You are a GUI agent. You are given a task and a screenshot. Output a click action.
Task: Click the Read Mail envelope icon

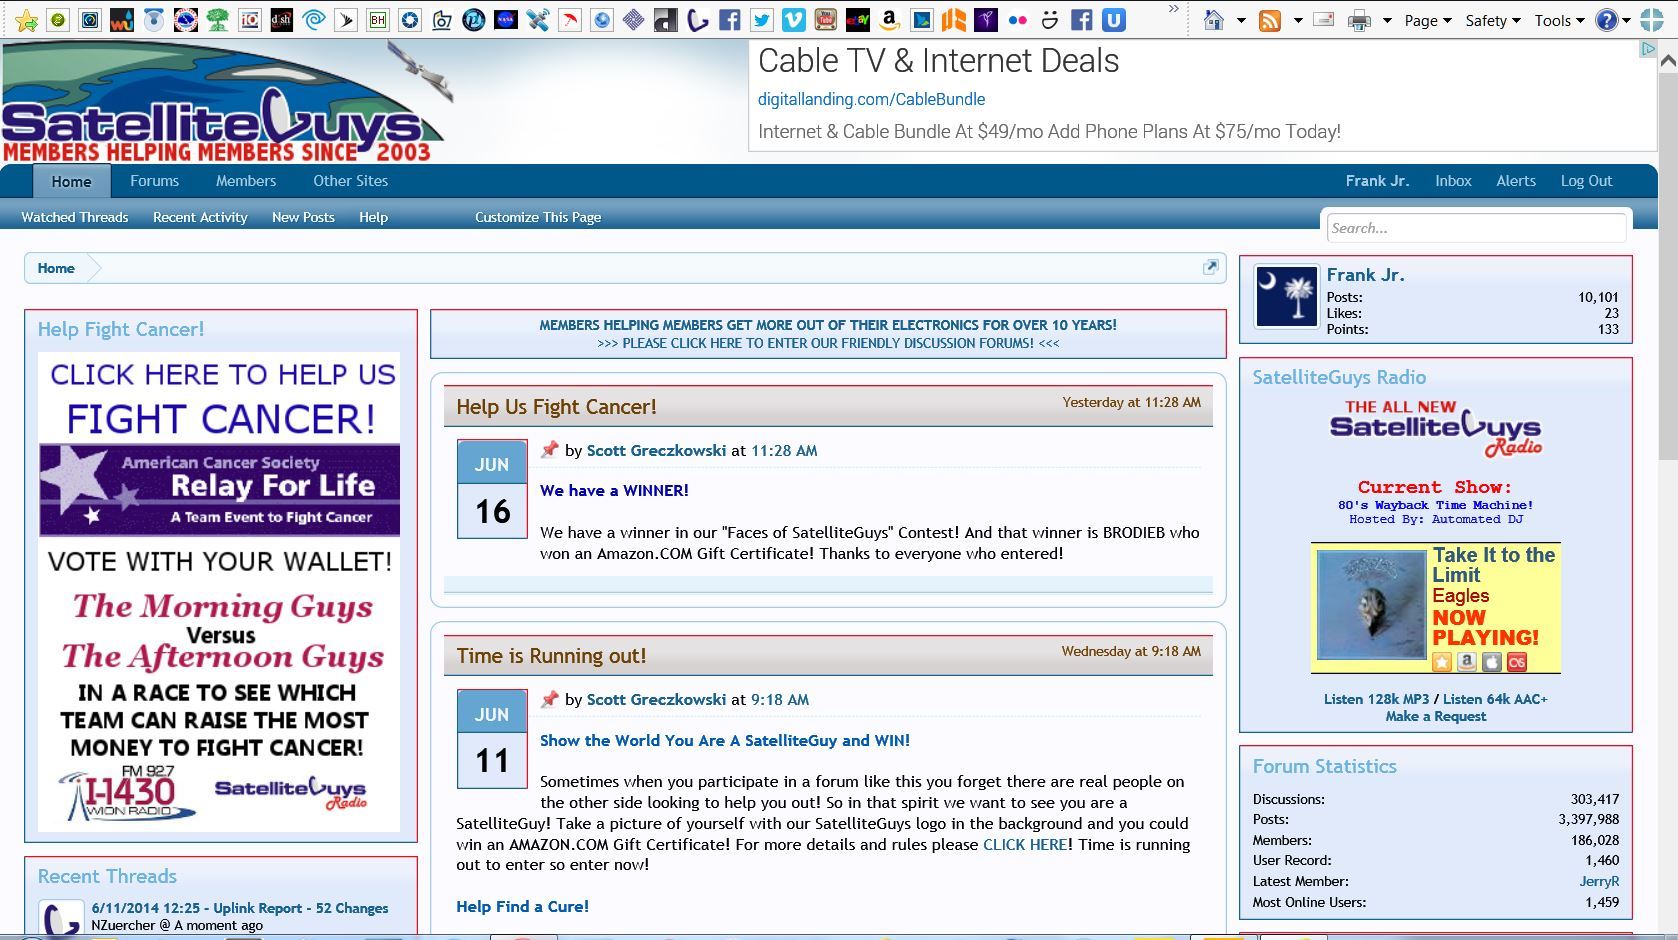tap(1324, 20)
